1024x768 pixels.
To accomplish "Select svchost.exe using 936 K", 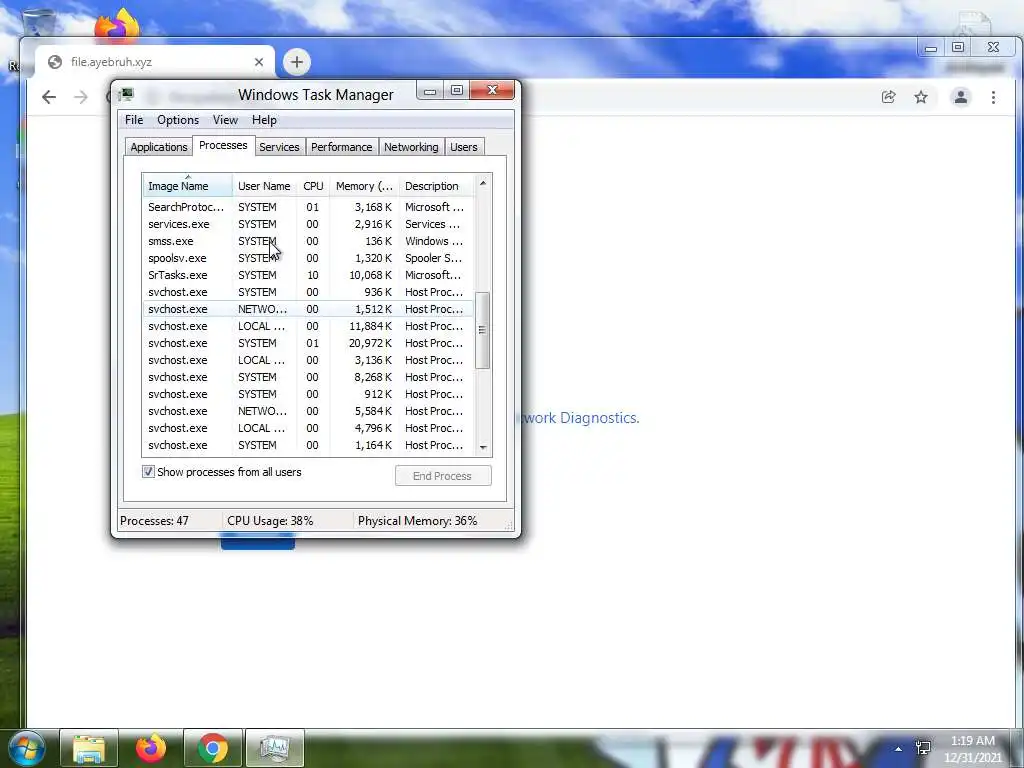I will tap(308, 292).
